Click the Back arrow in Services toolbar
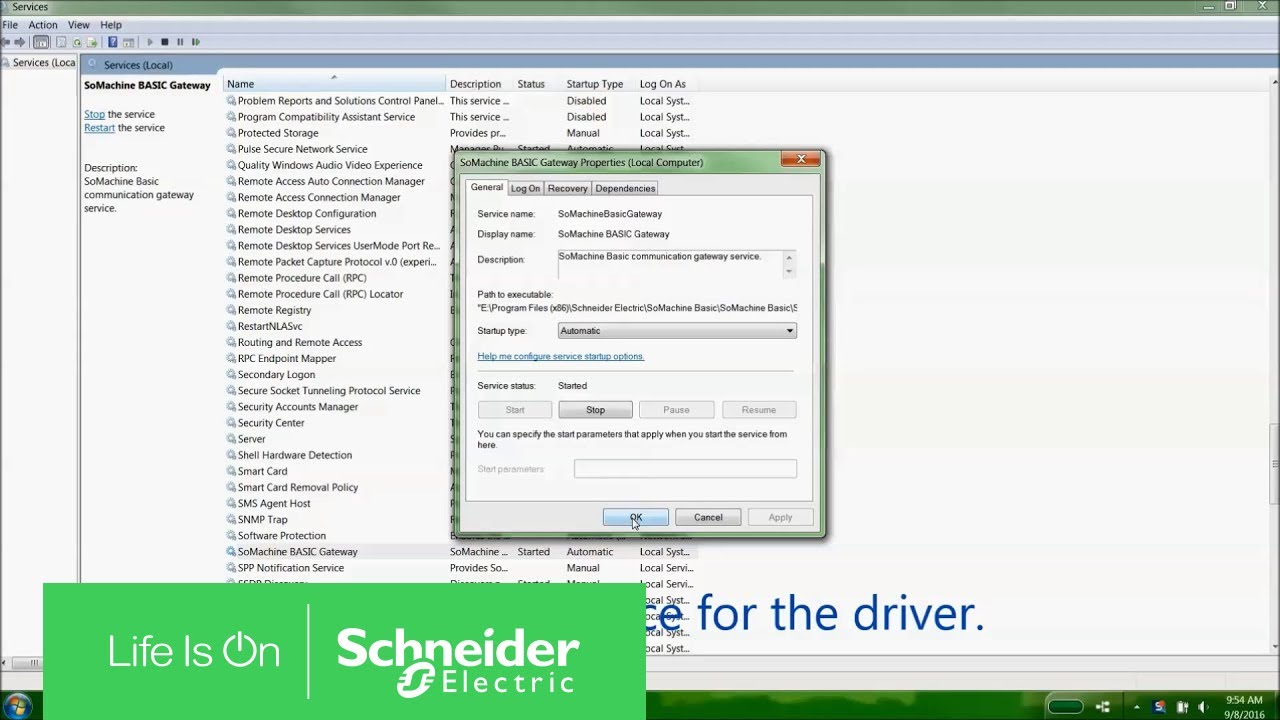This screenshot has width=1280, height=720. point(6,42)
